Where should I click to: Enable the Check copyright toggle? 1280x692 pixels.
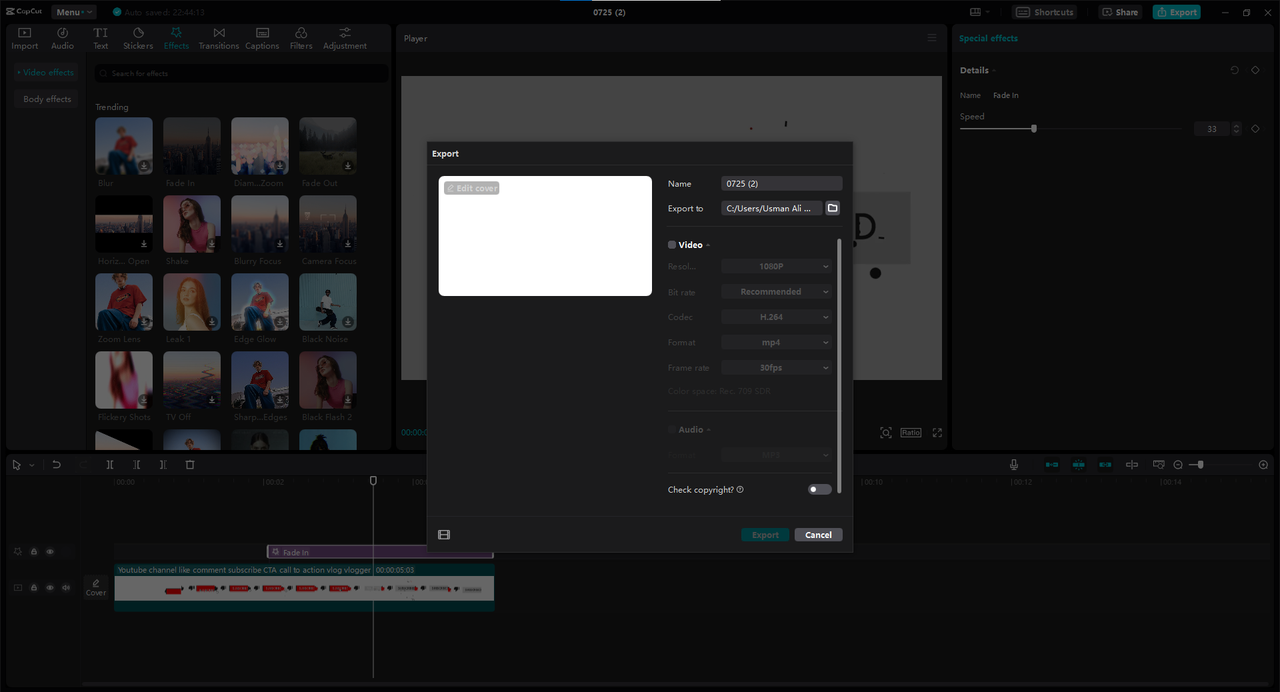[x=820, y=490]
